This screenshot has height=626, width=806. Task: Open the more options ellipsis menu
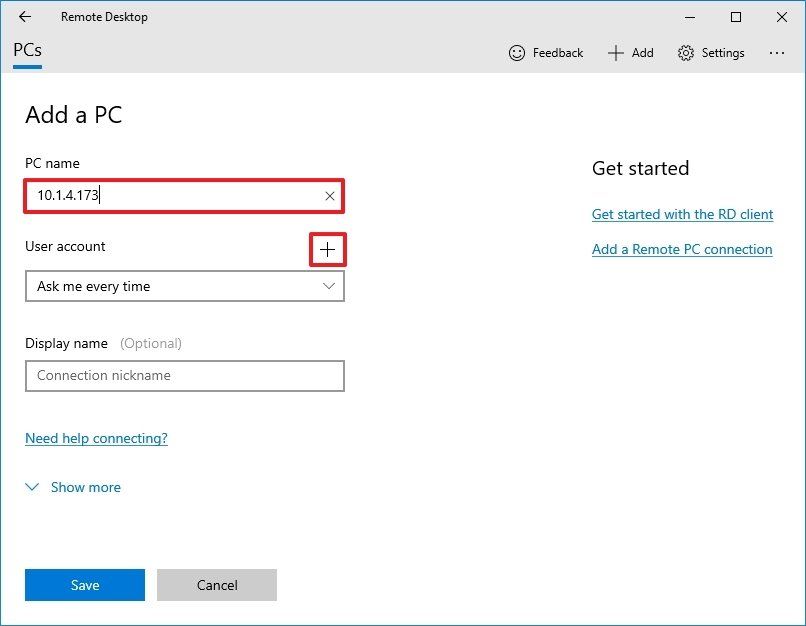coord(776,53)
